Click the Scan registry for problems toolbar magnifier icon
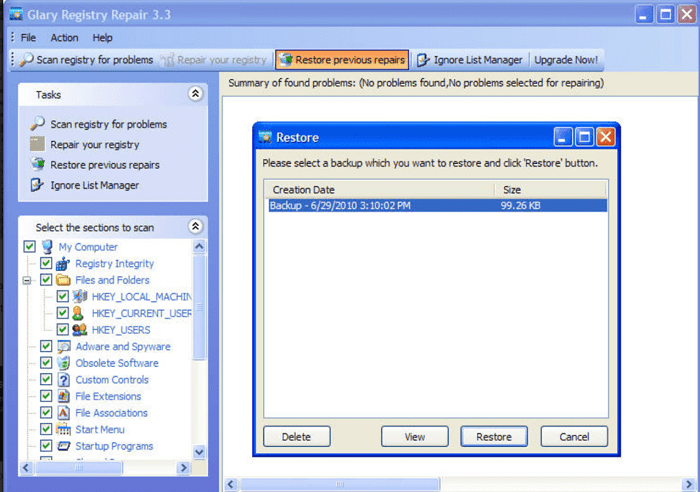 coord(26,59)
